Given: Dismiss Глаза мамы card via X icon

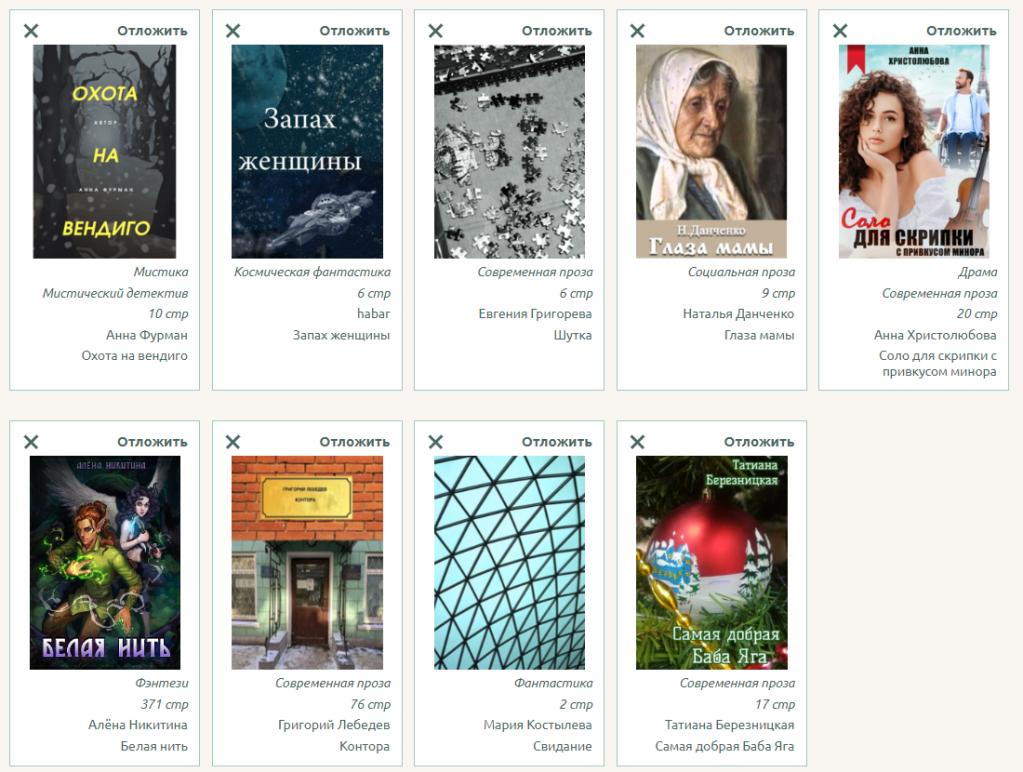Looking at the screenshot, I should click(637, 31).
